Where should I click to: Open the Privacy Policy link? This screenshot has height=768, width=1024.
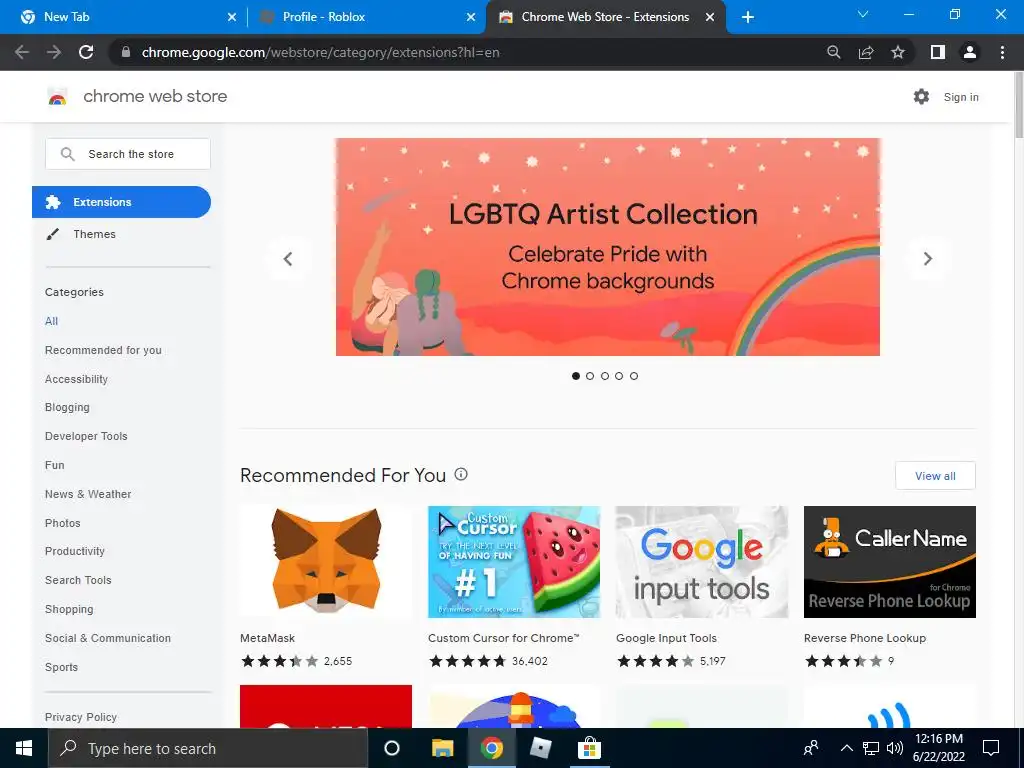pyautogui.click(x=81, y=717)
